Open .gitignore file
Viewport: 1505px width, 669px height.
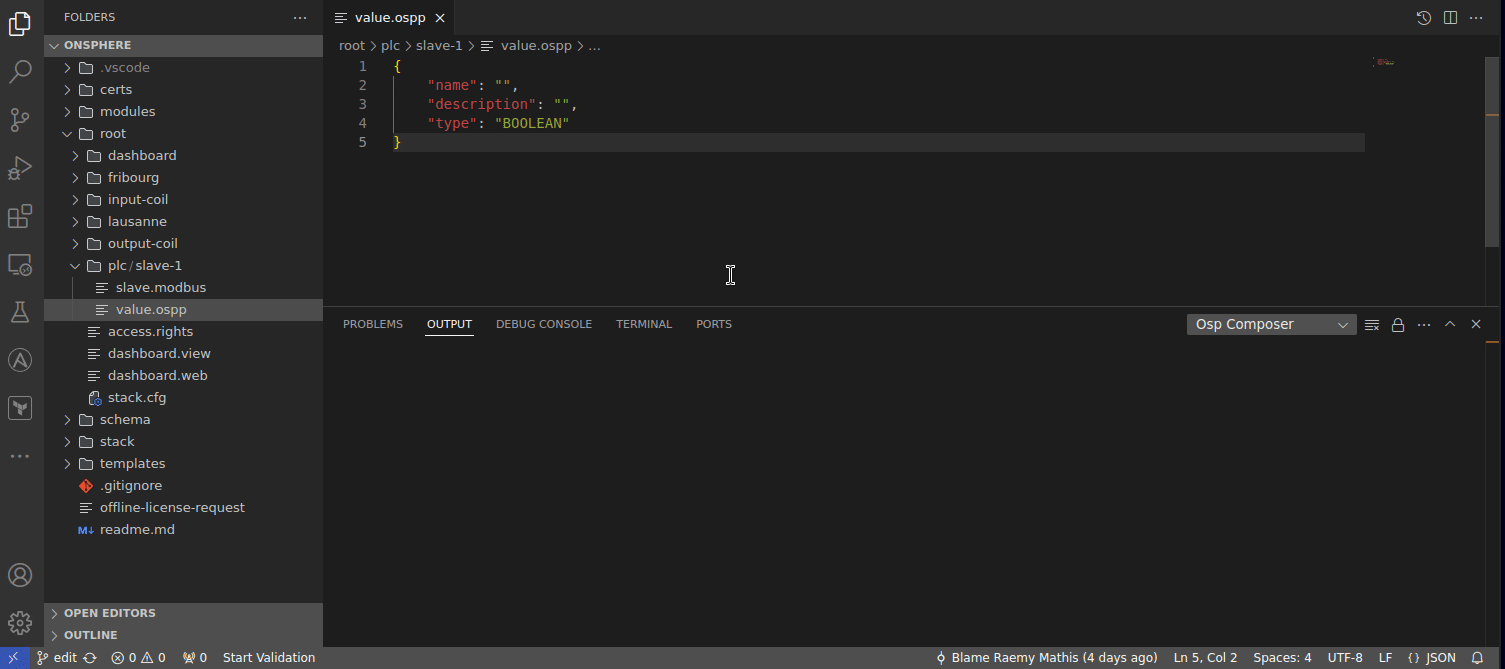tap(184, 485)
